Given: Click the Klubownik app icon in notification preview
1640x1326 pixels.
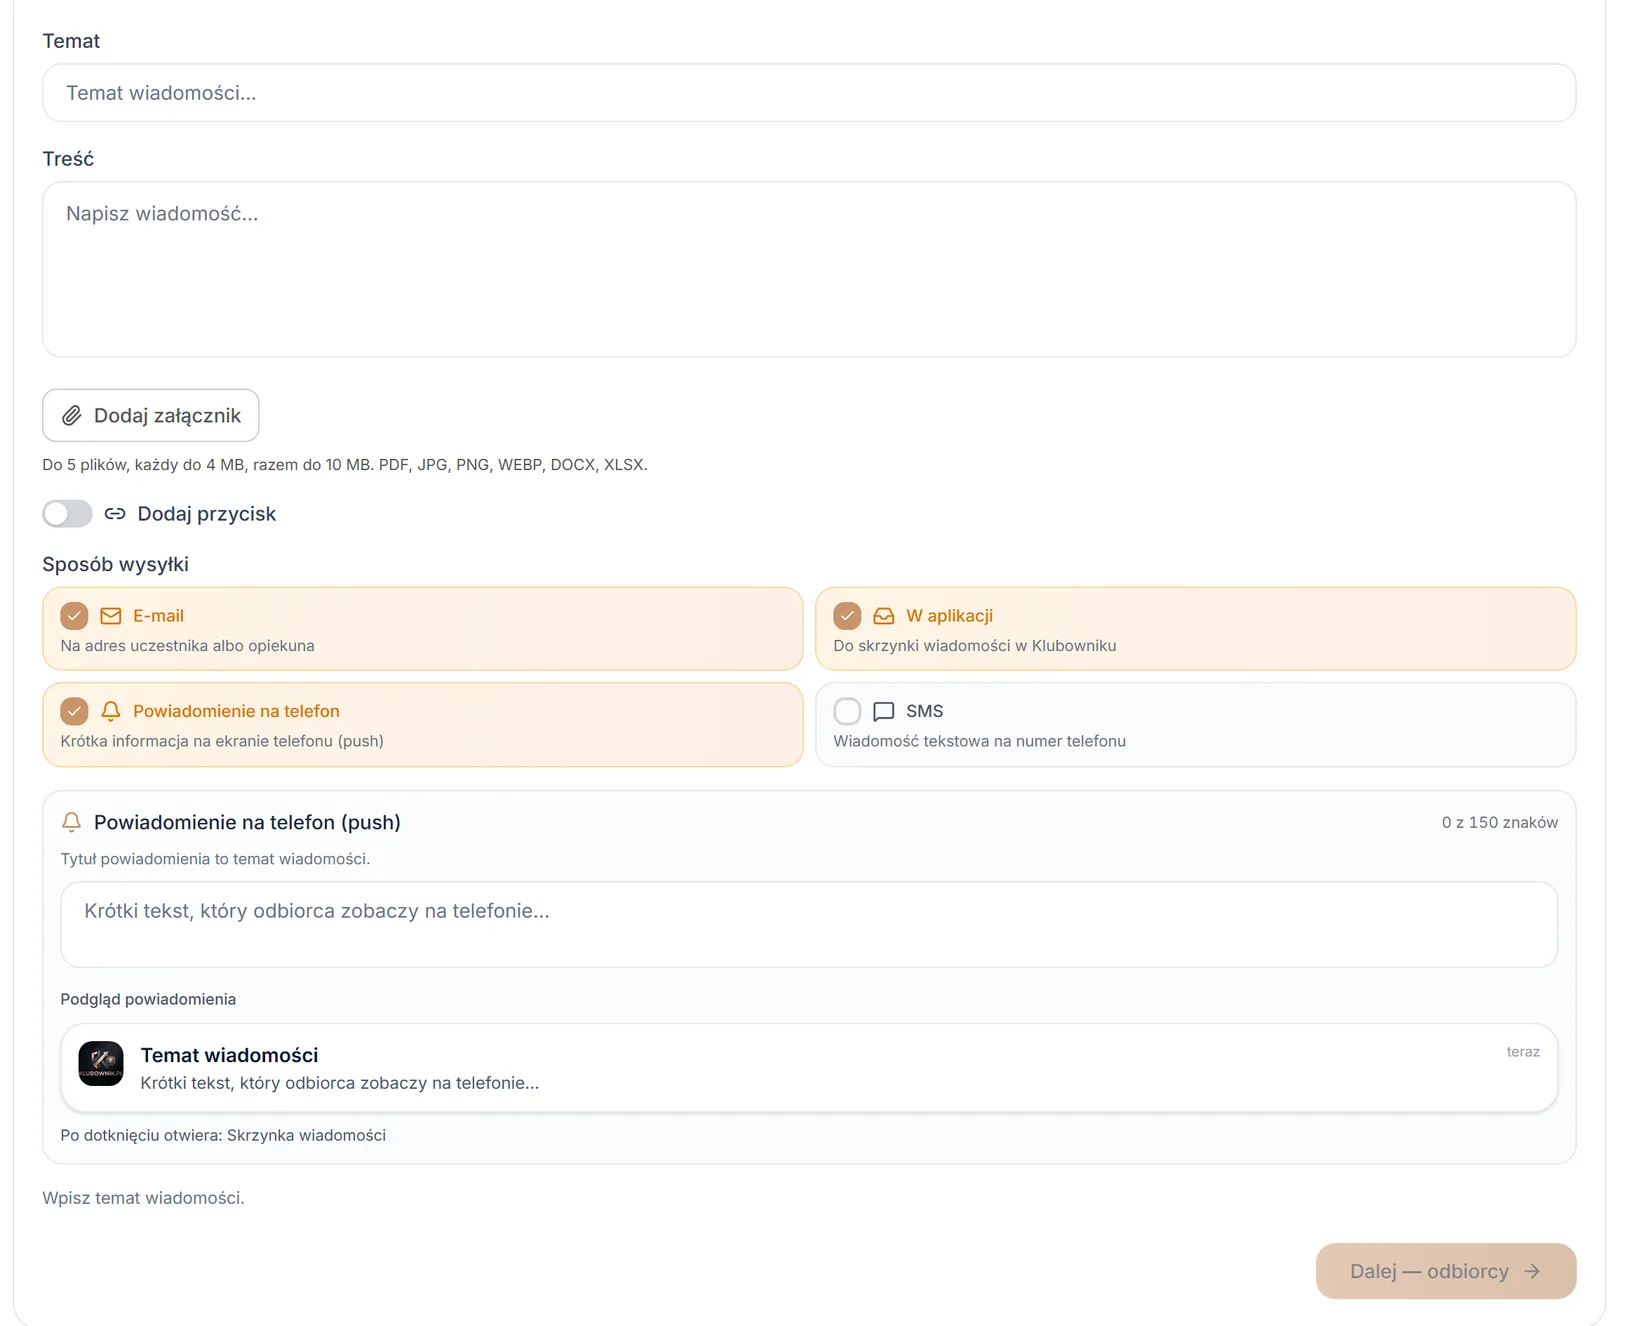Looking at the screenshot, I should coord(101,1064).
